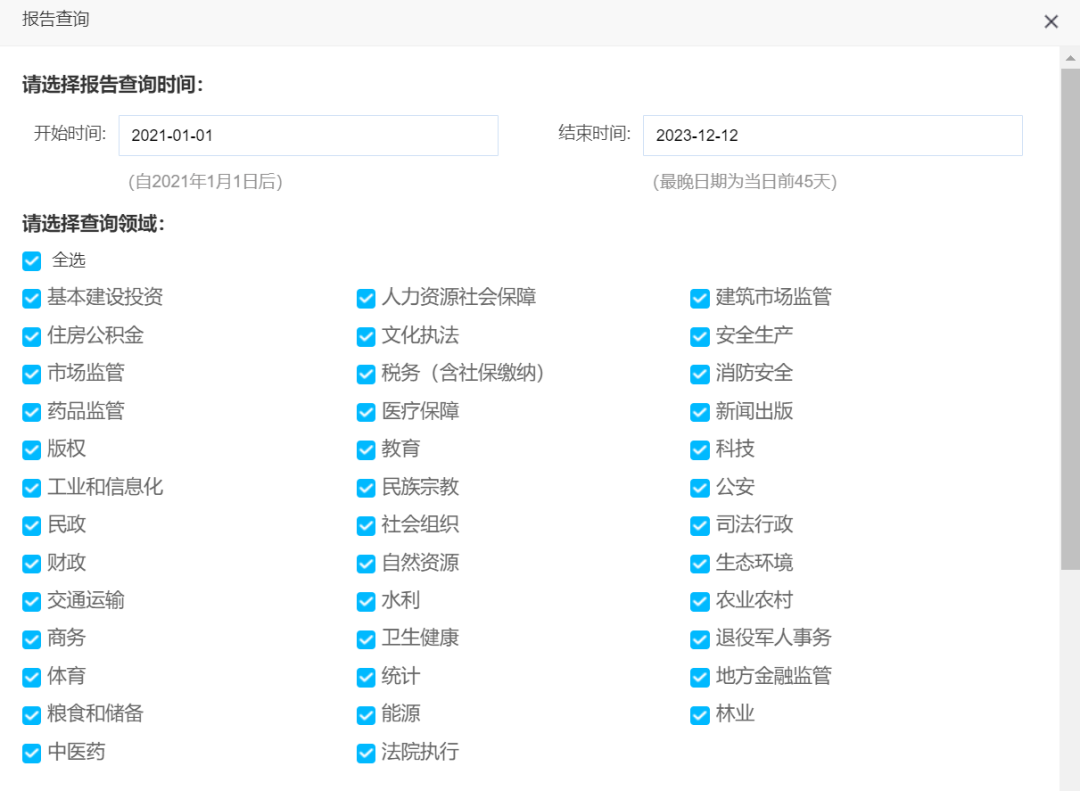Uncheck the 生态环境 checkbox
The height and width of the screenshot is (791, 1080).
click(x=698, y=563)
